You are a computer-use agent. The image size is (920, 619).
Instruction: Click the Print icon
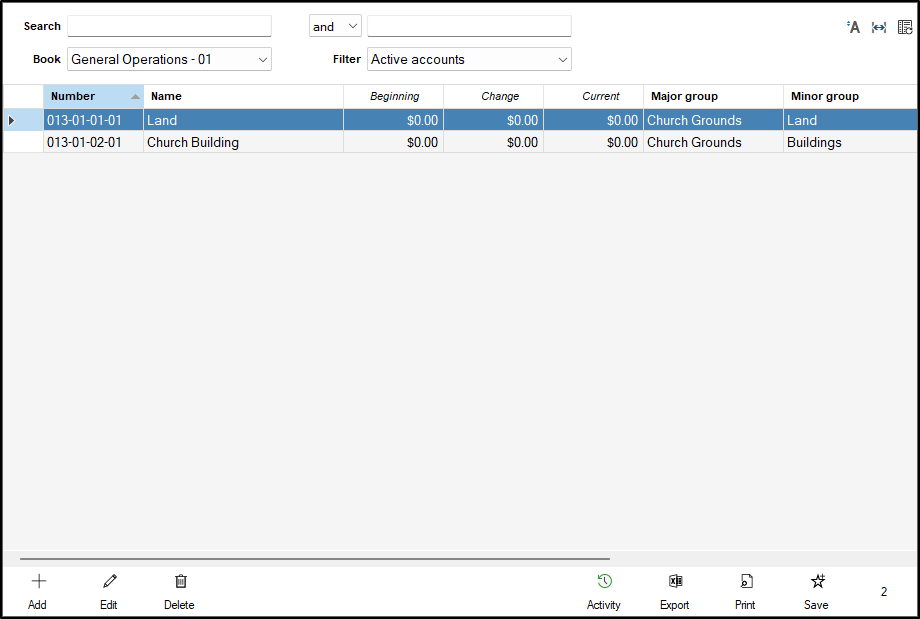(x=745, y=581)
